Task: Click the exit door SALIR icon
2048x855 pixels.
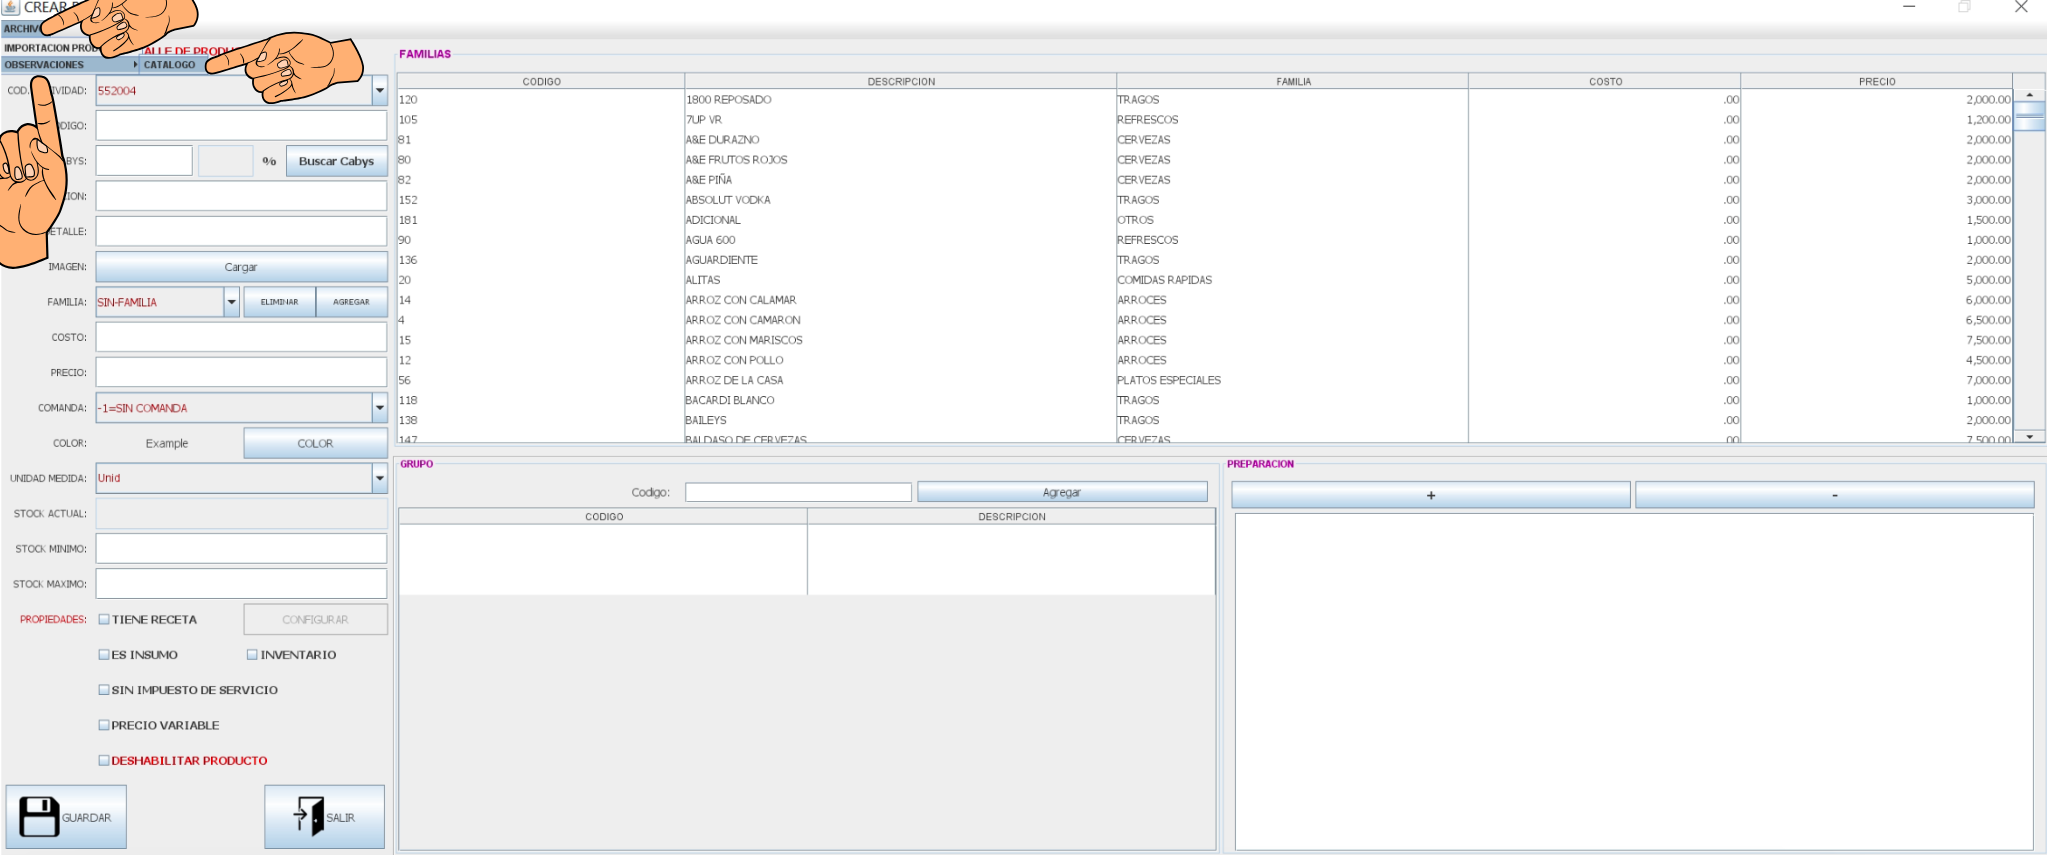Action: coord(309,817)
